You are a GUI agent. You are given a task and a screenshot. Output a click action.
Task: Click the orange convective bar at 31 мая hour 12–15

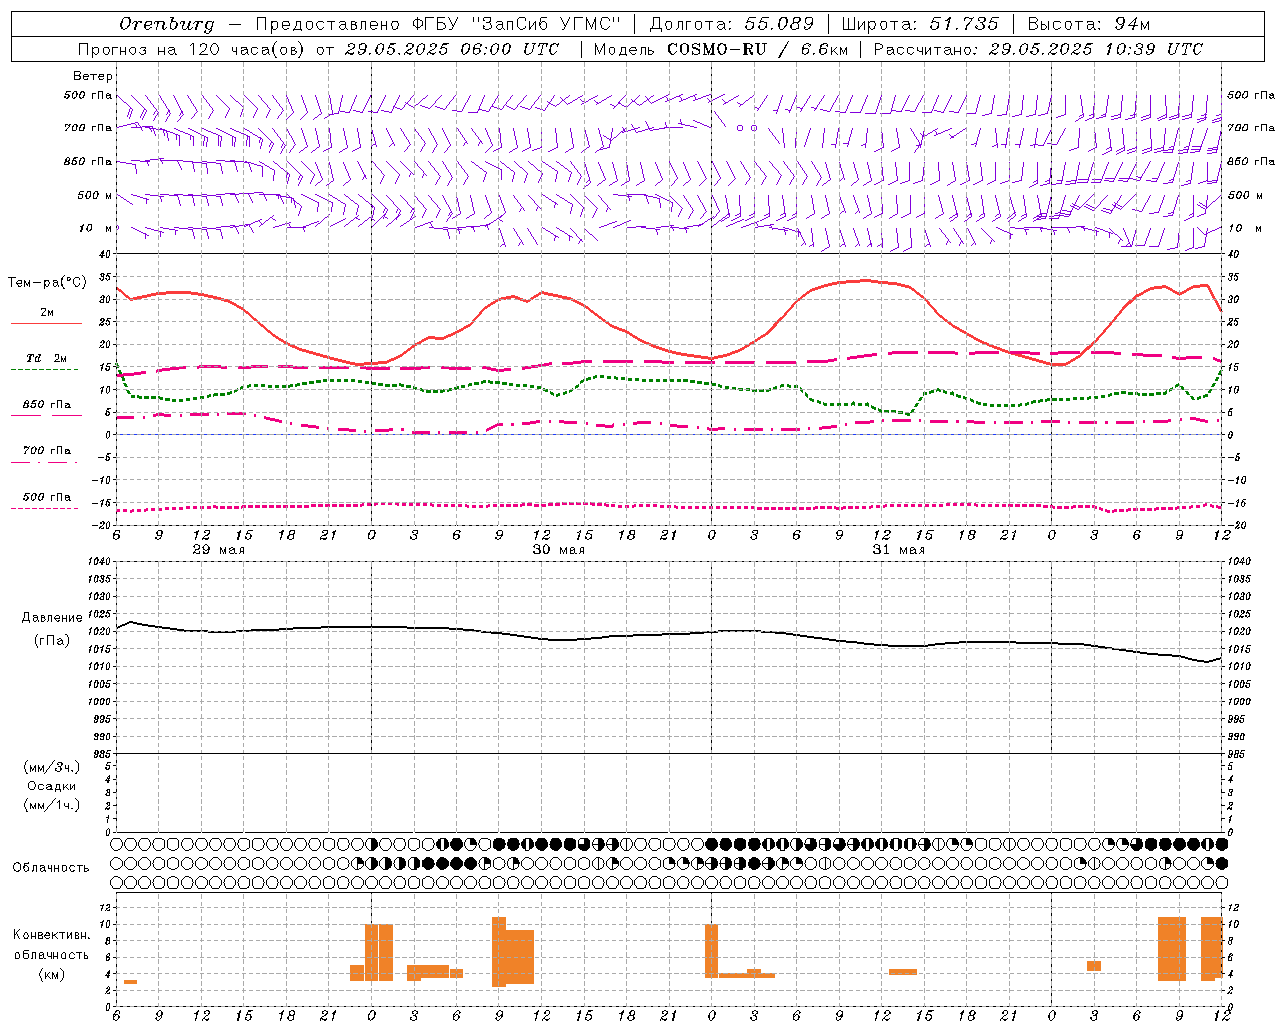pyautogui.click(x=903, y=972)
